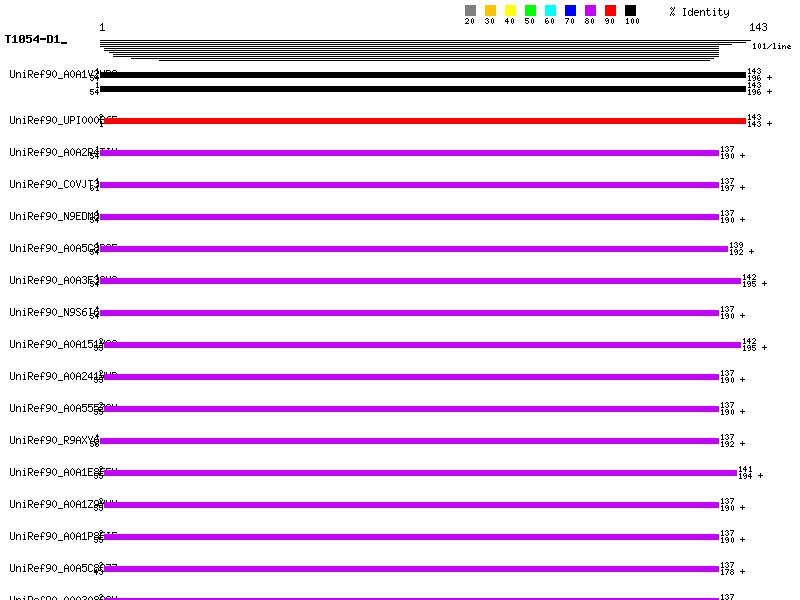Click the '% Identity' legend title
Viewport: 800px width, 600px height.
(x=699, y=12)
